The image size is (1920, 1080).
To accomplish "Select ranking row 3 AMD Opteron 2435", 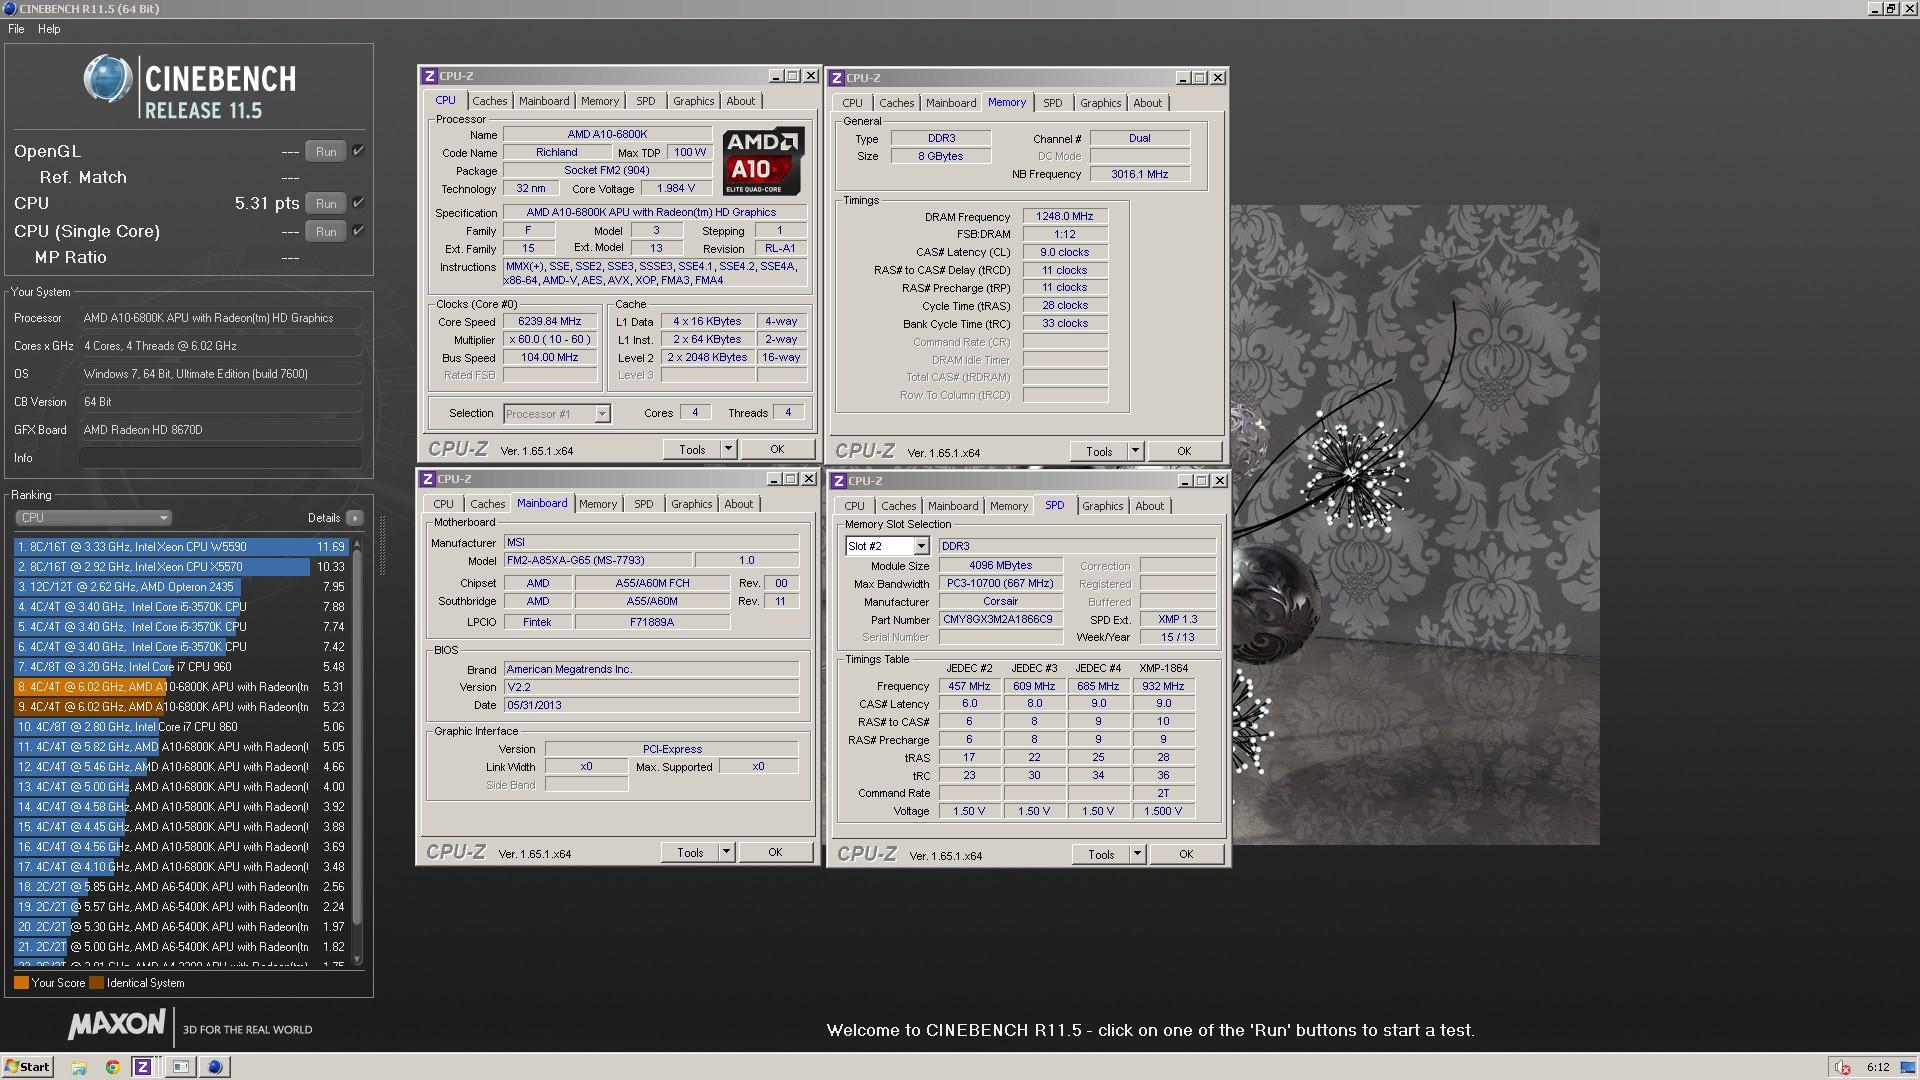I will [181, 587].
